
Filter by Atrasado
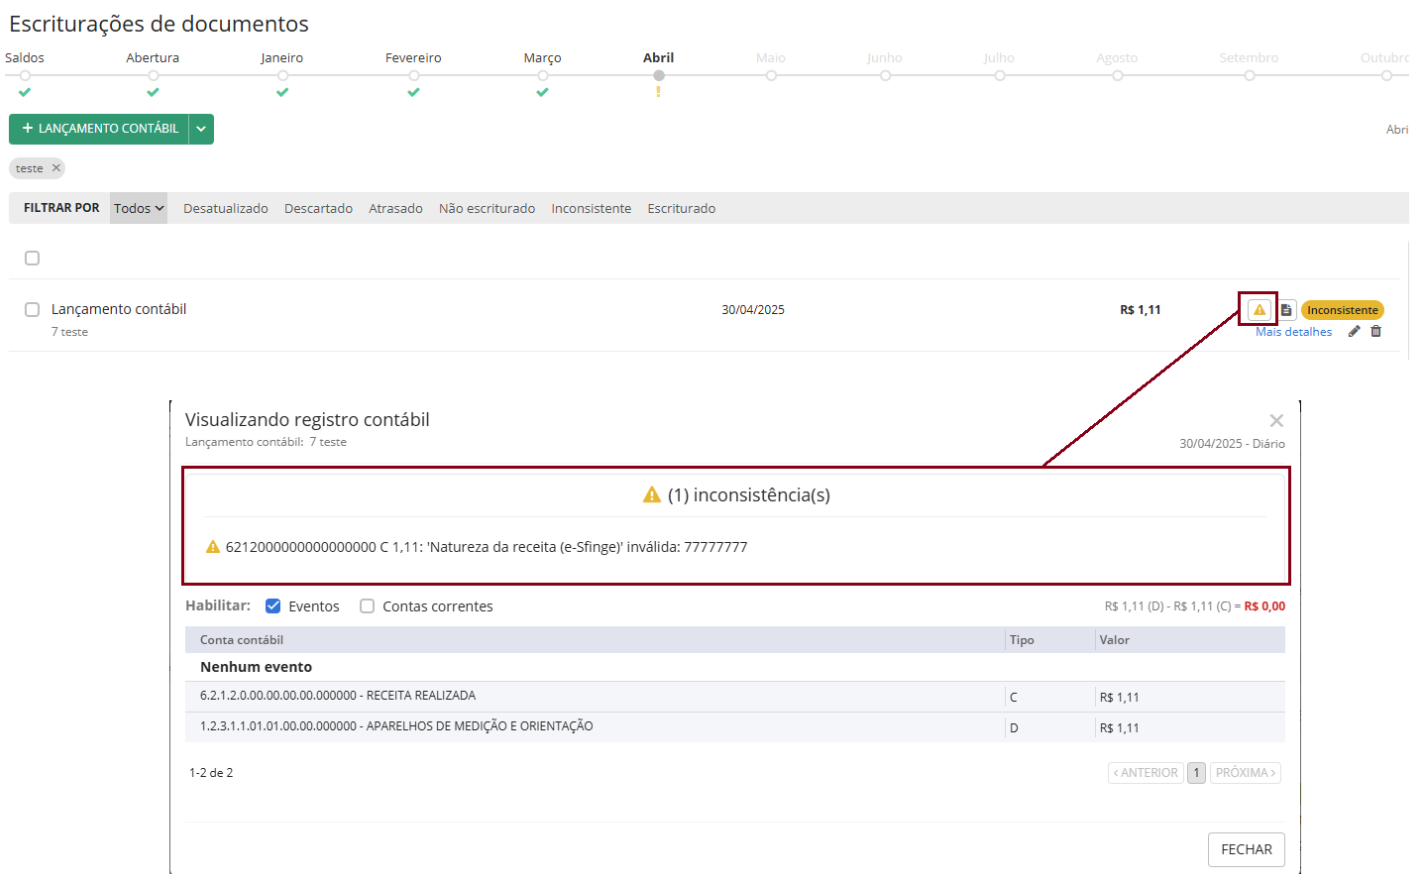[396, 208]
